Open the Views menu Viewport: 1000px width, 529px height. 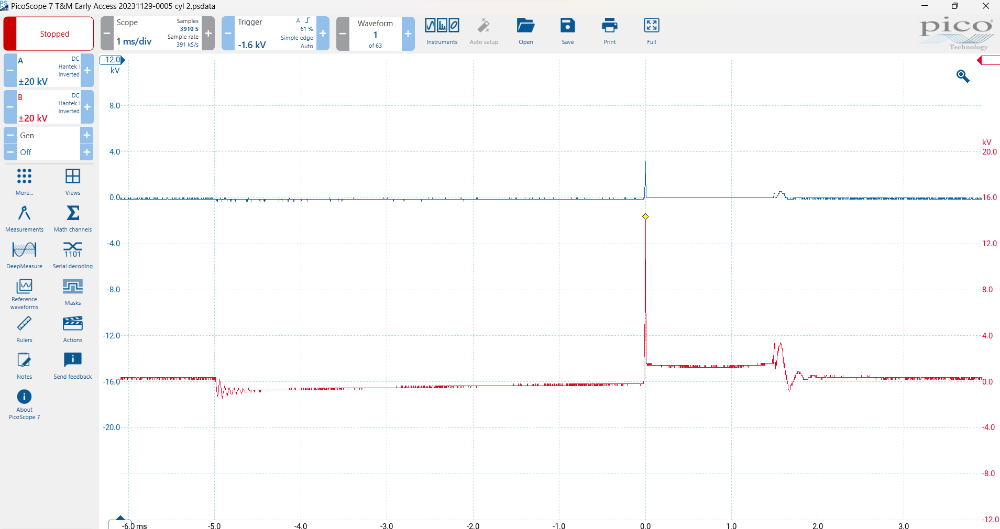point(72,178)
